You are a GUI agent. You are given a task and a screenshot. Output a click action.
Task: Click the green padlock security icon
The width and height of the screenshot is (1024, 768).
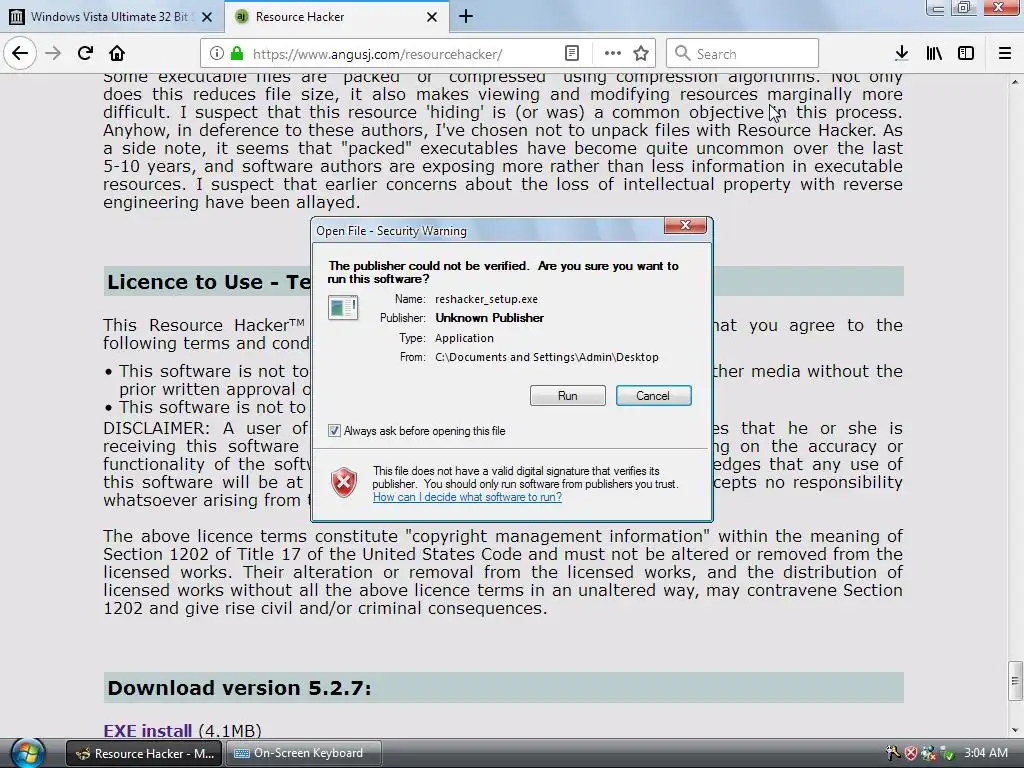click(237, 54)
